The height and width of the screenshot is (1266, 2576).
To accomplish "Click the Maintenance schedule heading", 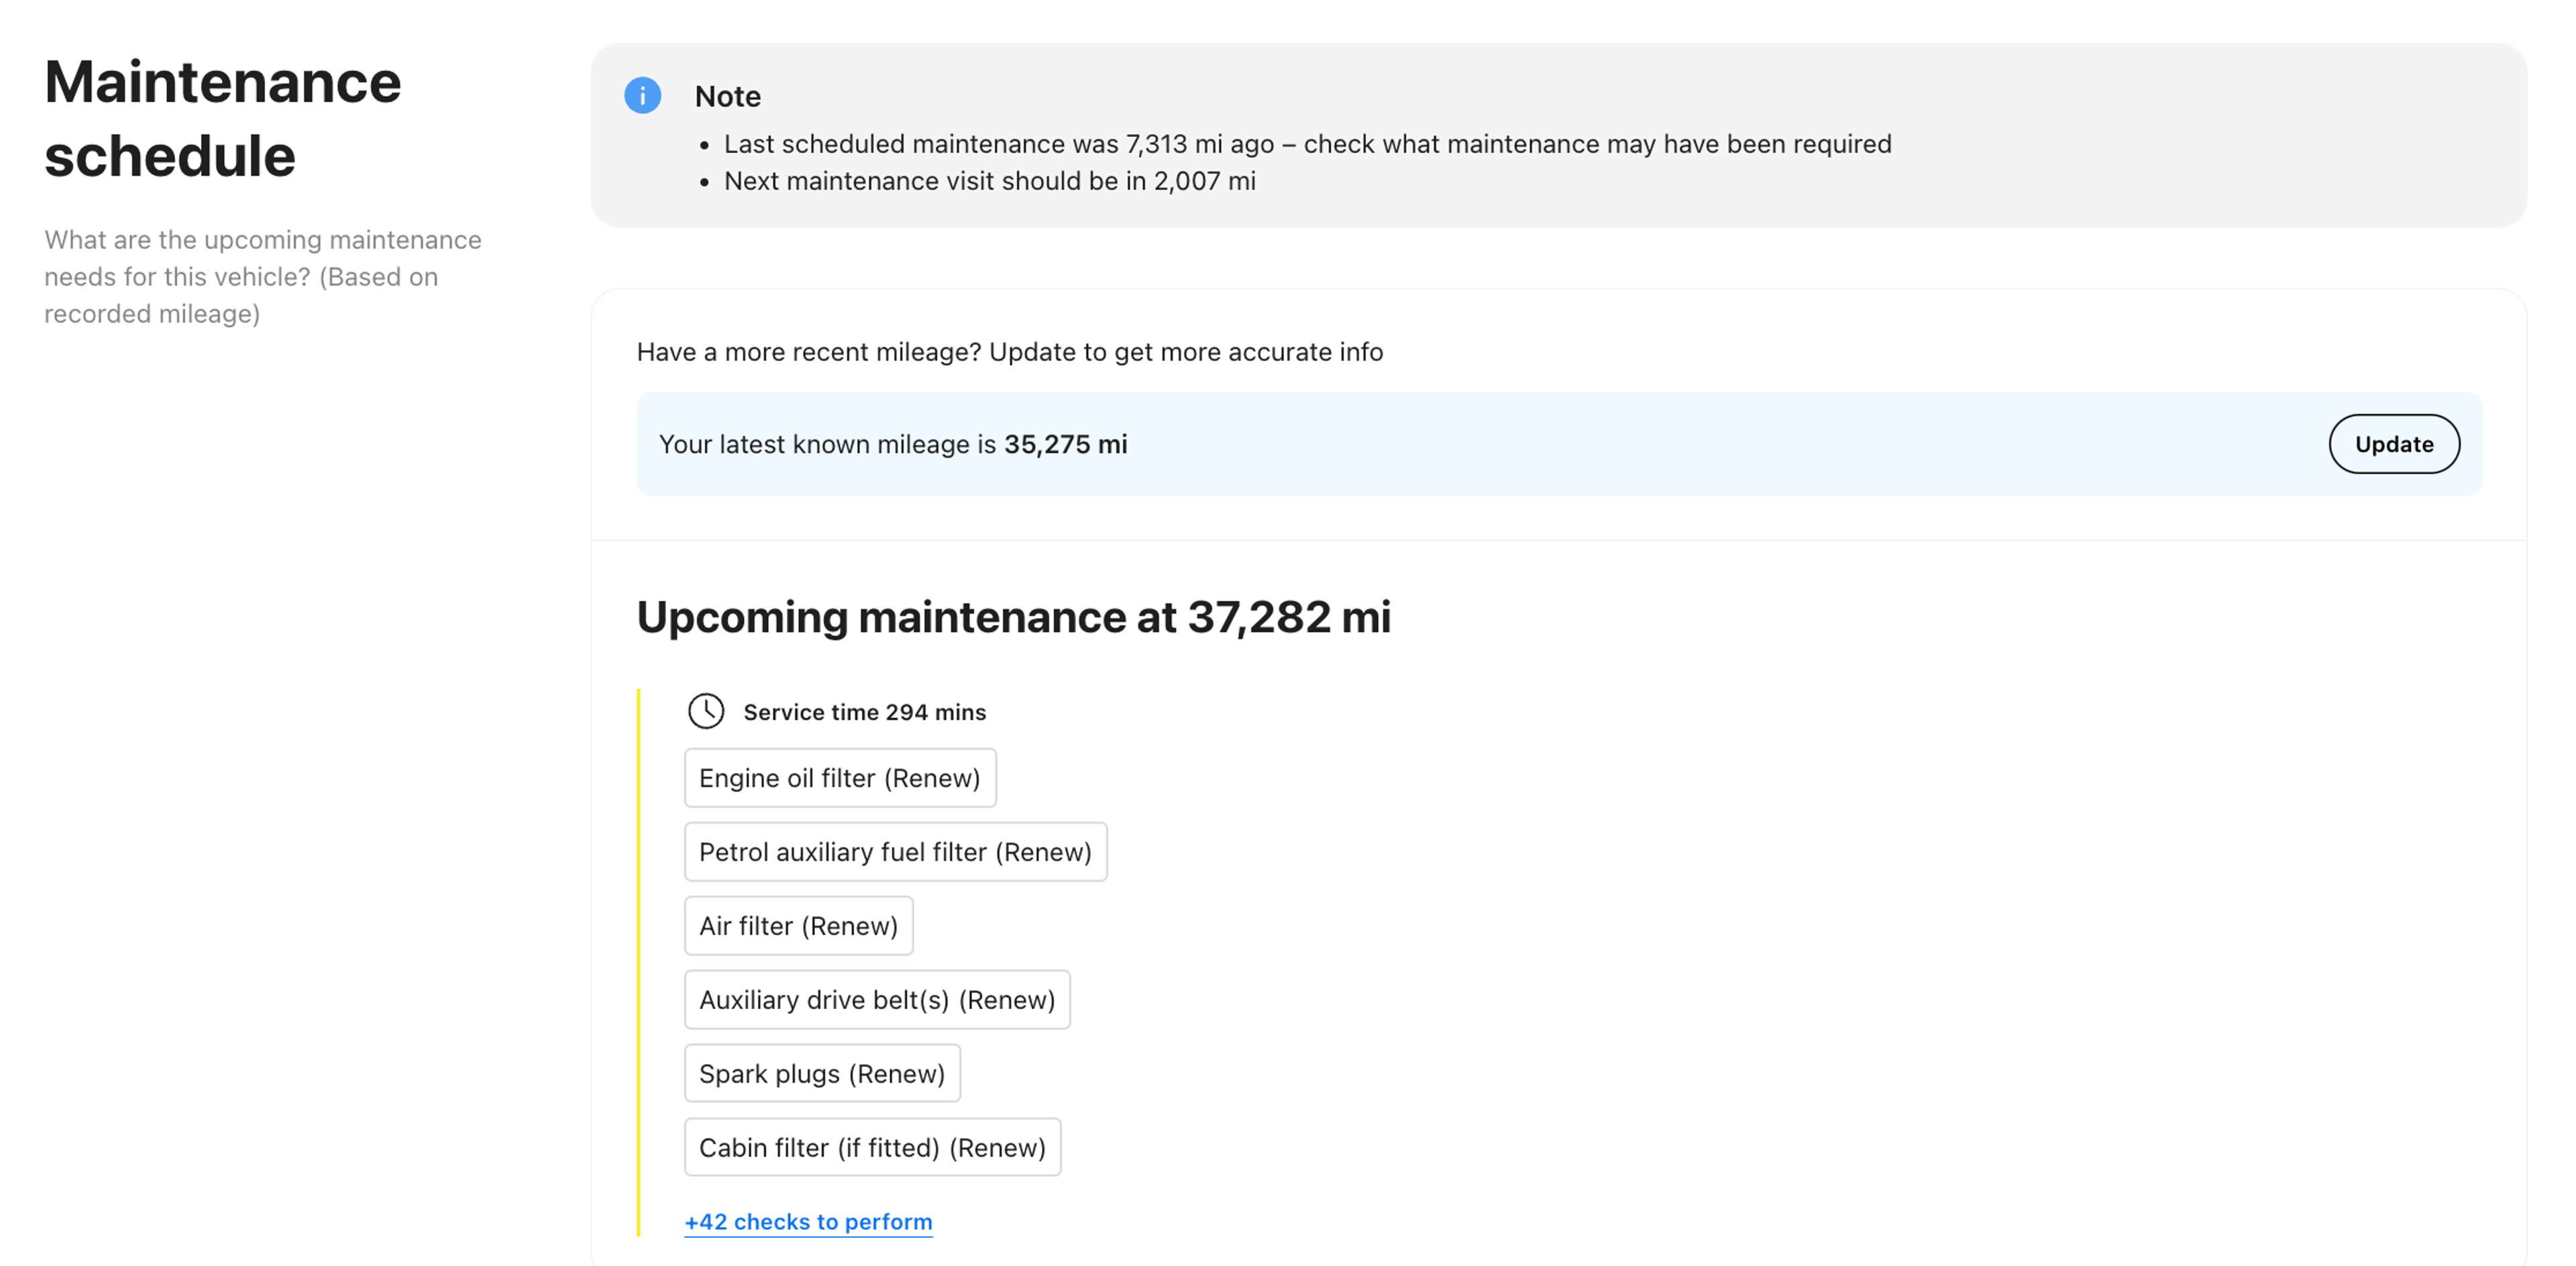I will click(222, 118).
